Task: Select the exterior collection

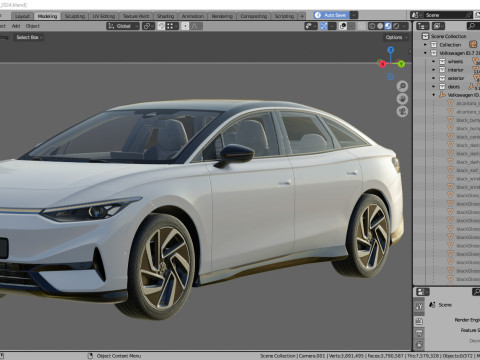Action: (x=456, y=78)
